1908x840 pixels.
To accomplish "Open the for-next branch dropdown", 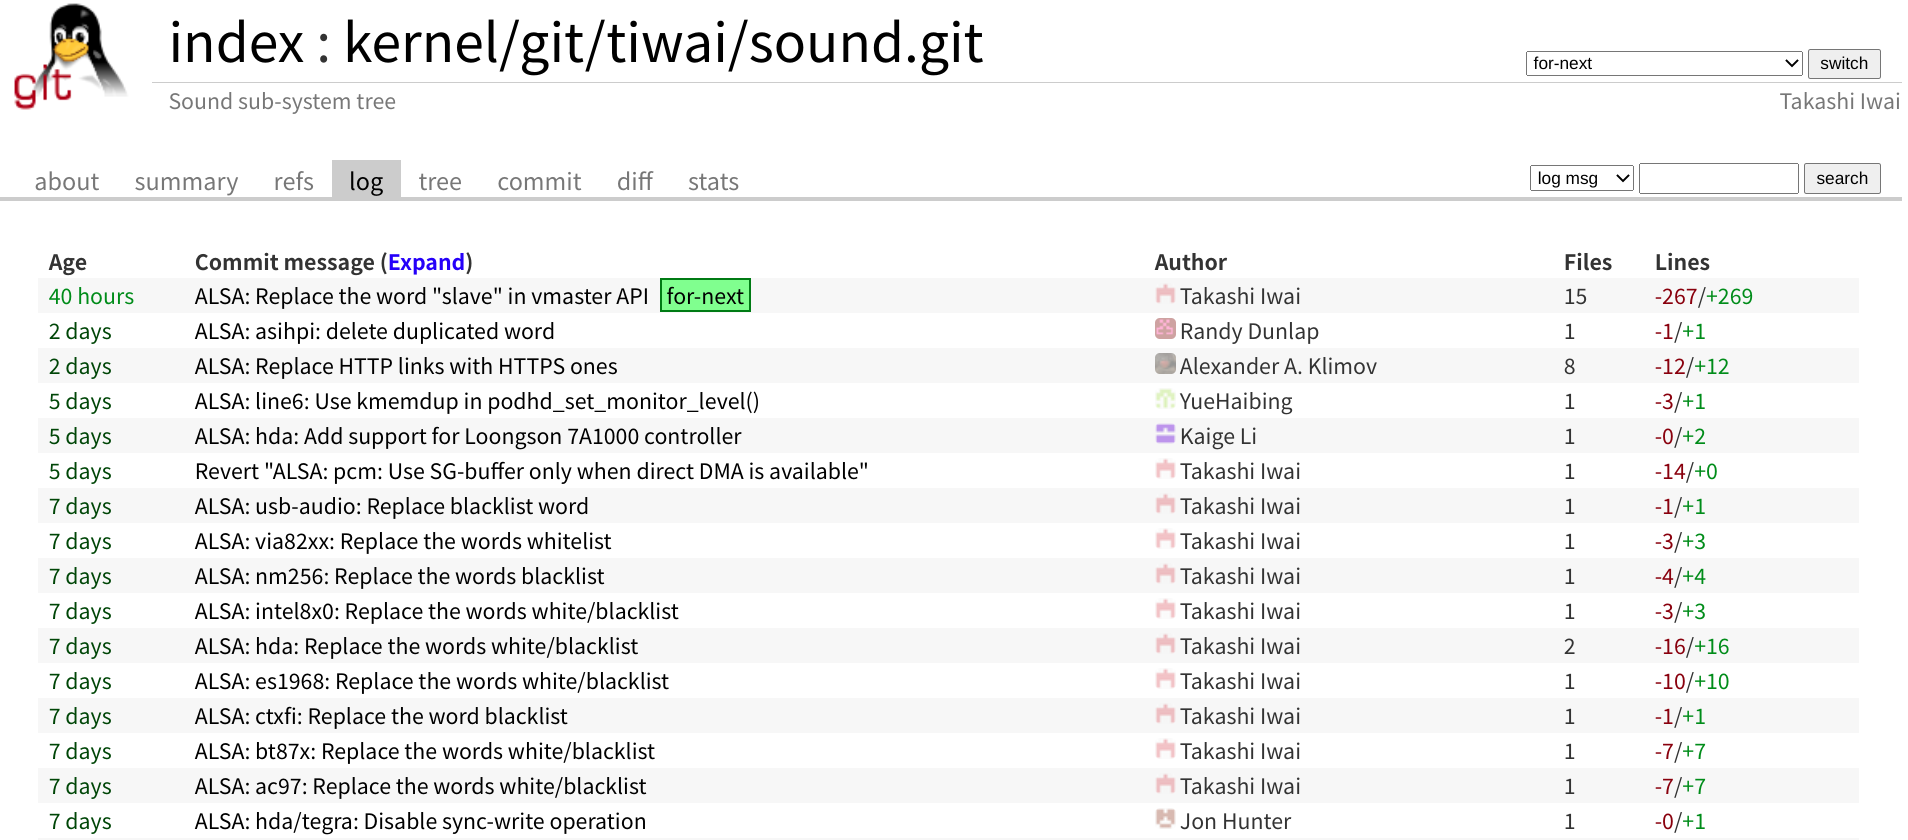I will (1663, 64).
